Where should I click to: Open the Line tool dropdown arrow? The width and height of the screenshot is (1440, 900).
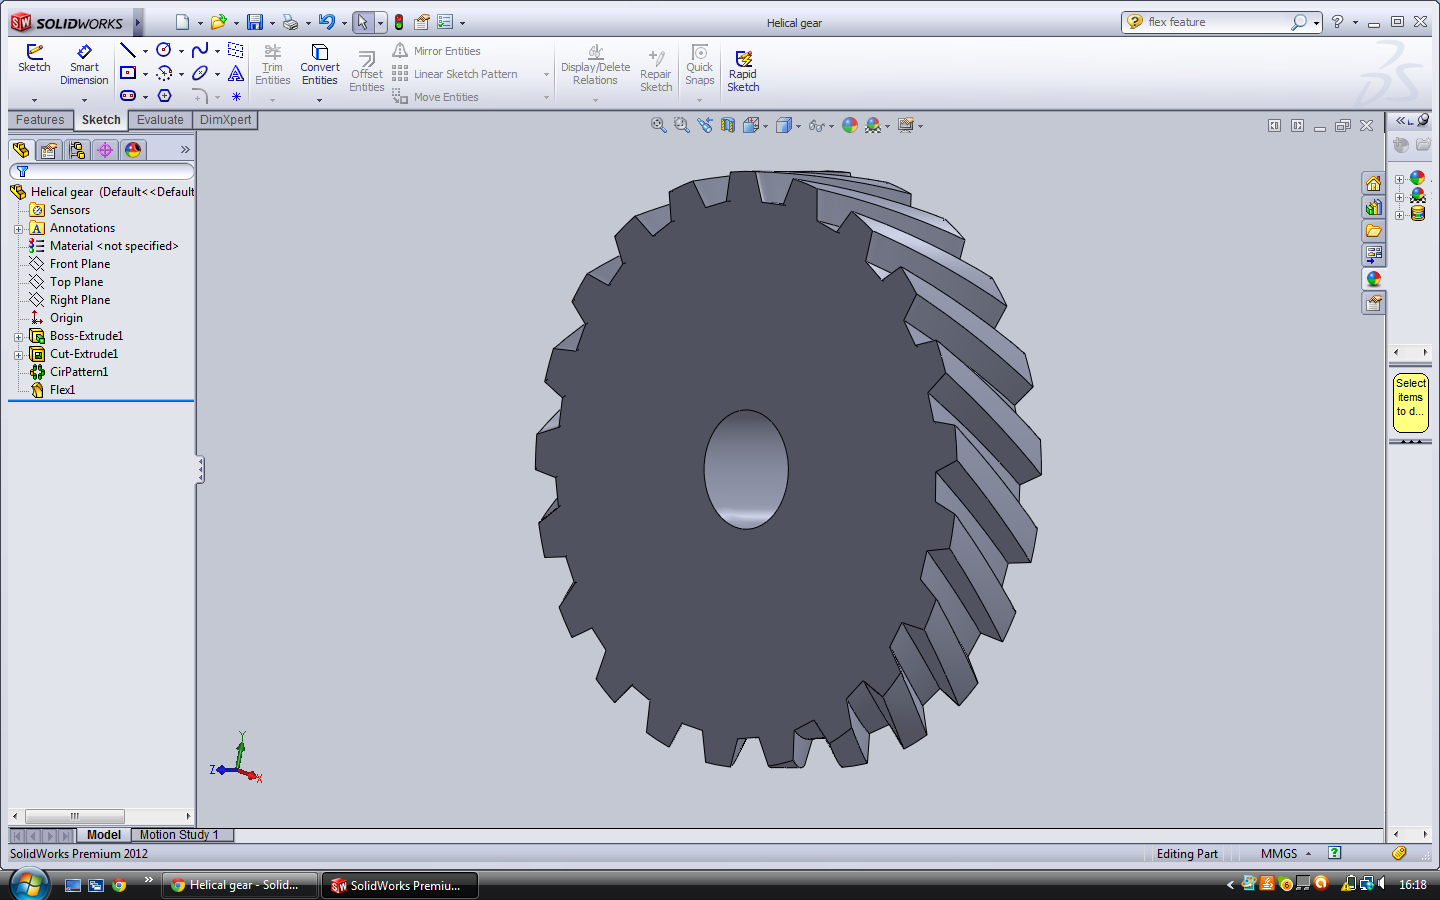point(145,51)
